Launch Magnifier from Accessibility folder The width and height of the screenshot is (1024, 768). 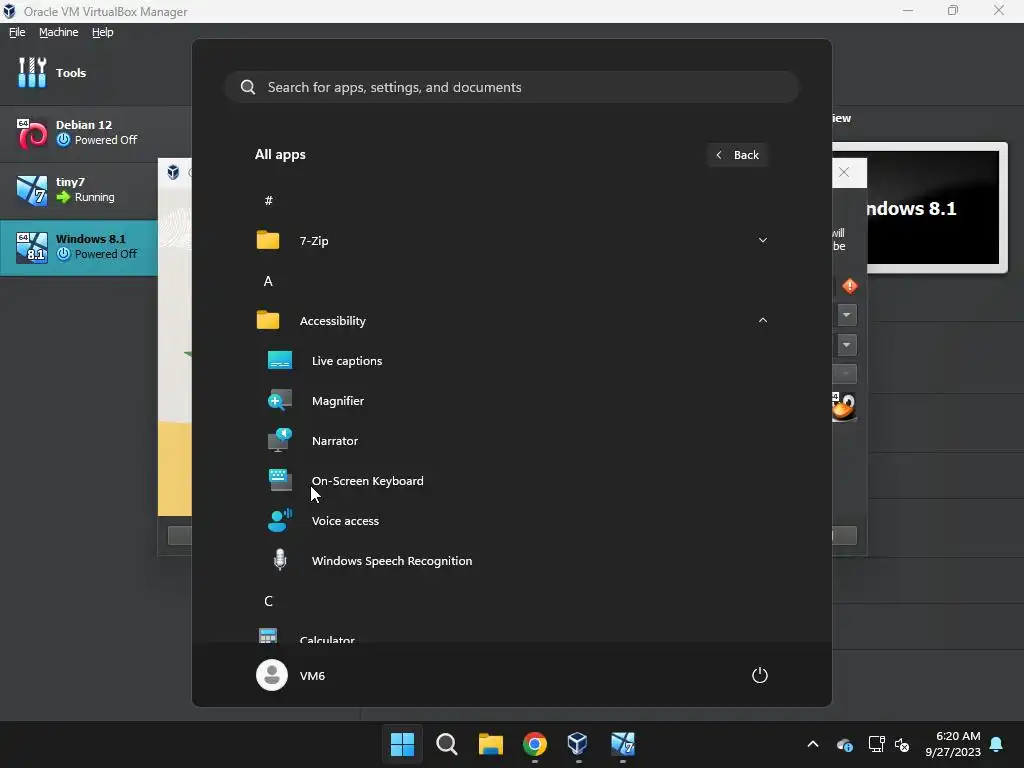[x=513, y=400]
